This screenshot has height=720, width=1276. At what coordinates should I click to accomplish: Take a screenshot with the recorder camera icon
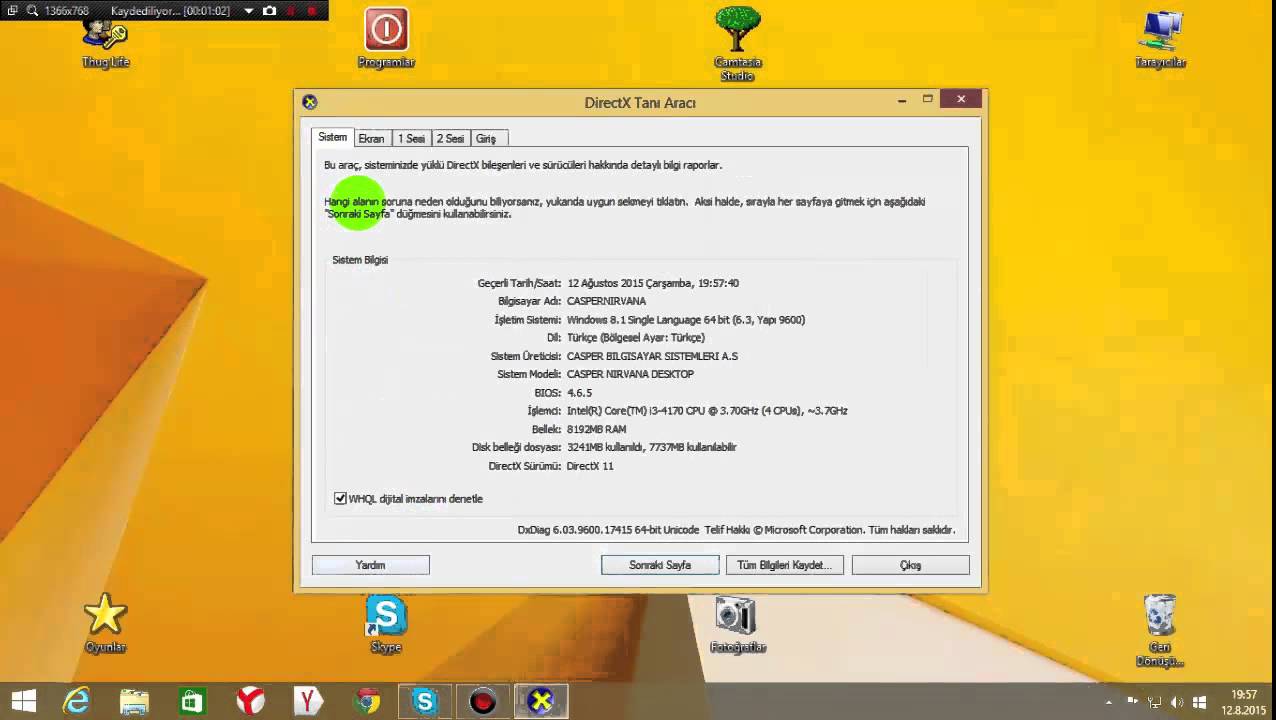point(269,11)
